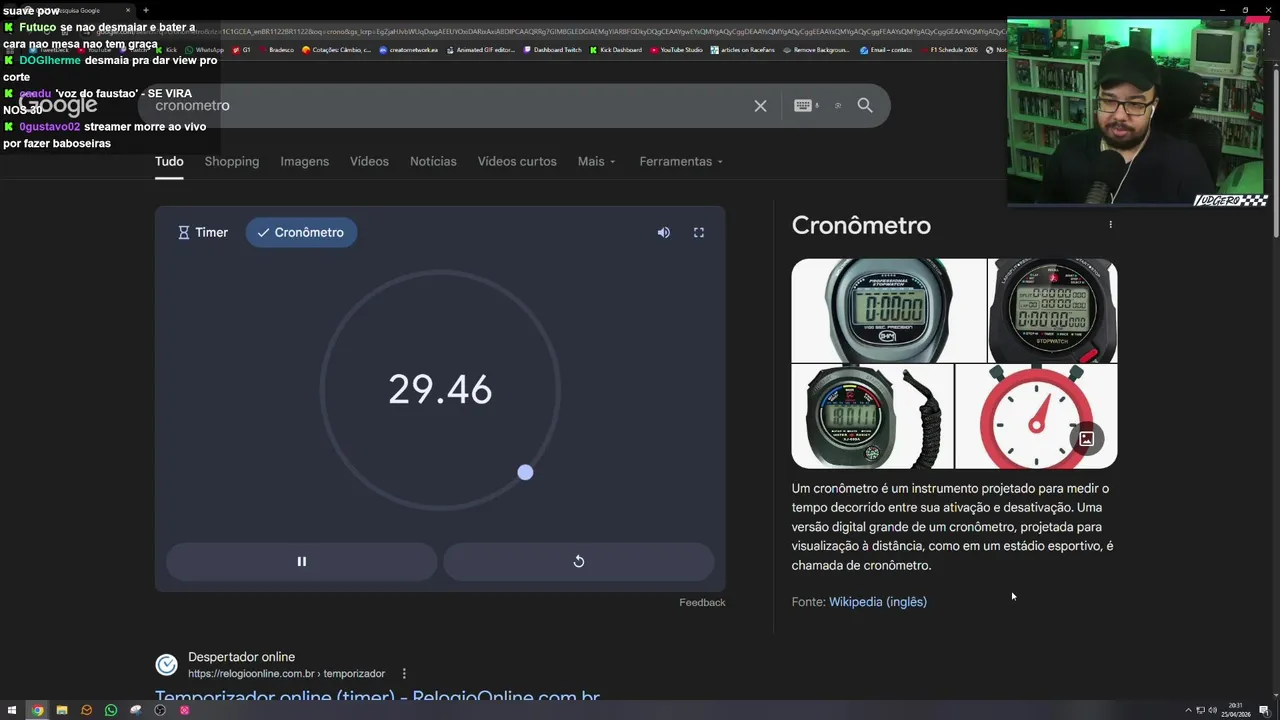
Task: Run the search with the magnifier icon
Action: [865, 105]
